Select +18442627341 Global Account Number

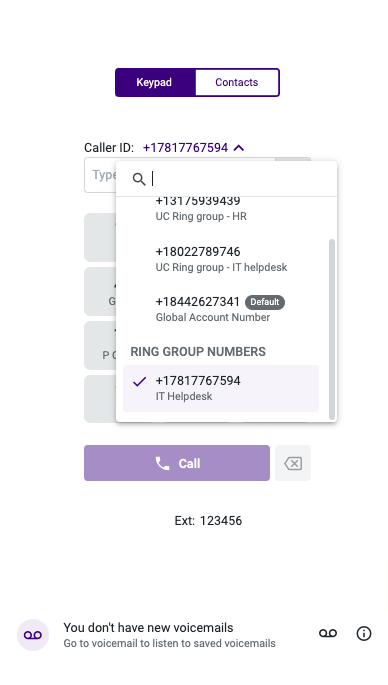(x=221, y=309)
